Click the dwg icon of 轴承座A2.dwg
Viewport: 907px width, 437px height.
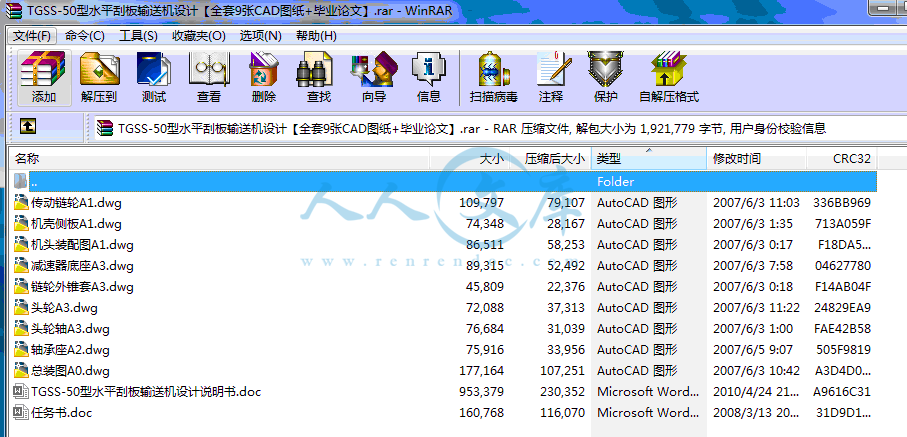pyautogui.click(x=21, y=350)
